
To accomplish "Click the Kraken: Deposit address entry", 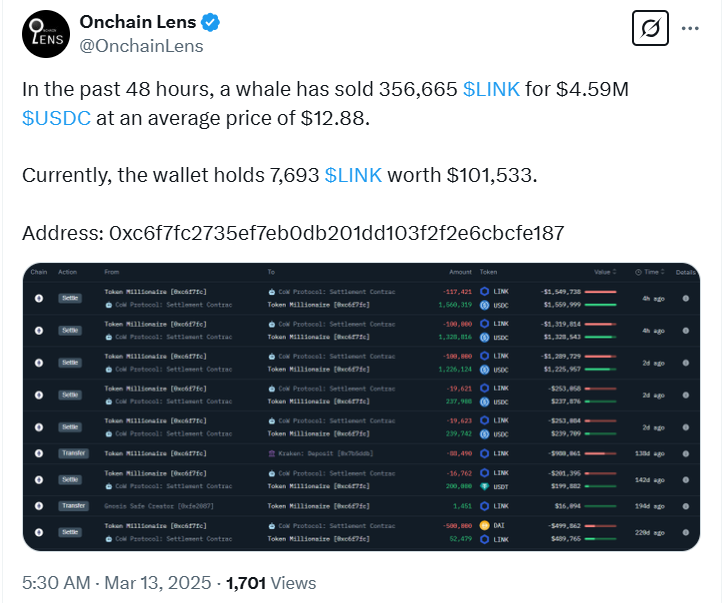I will click(310, 453).
